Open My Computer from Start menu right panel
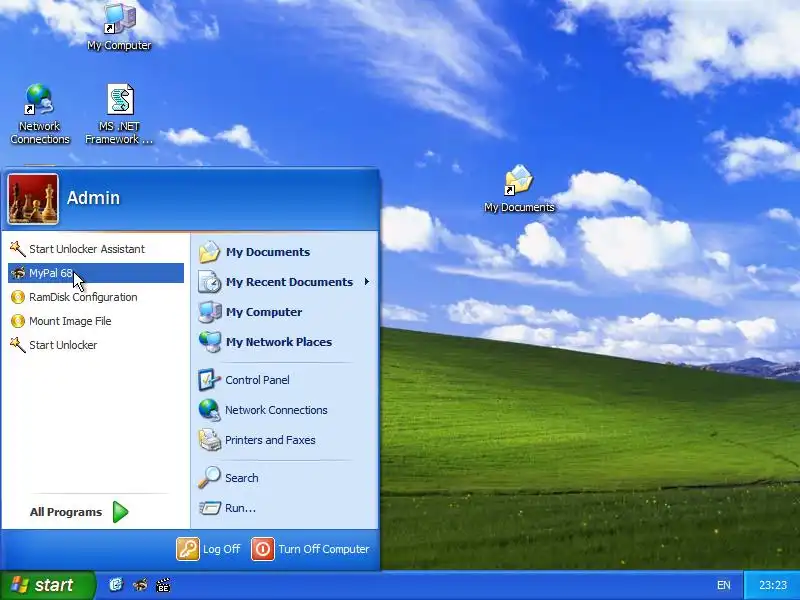The image size is (800, 600). tap(284, 312)
